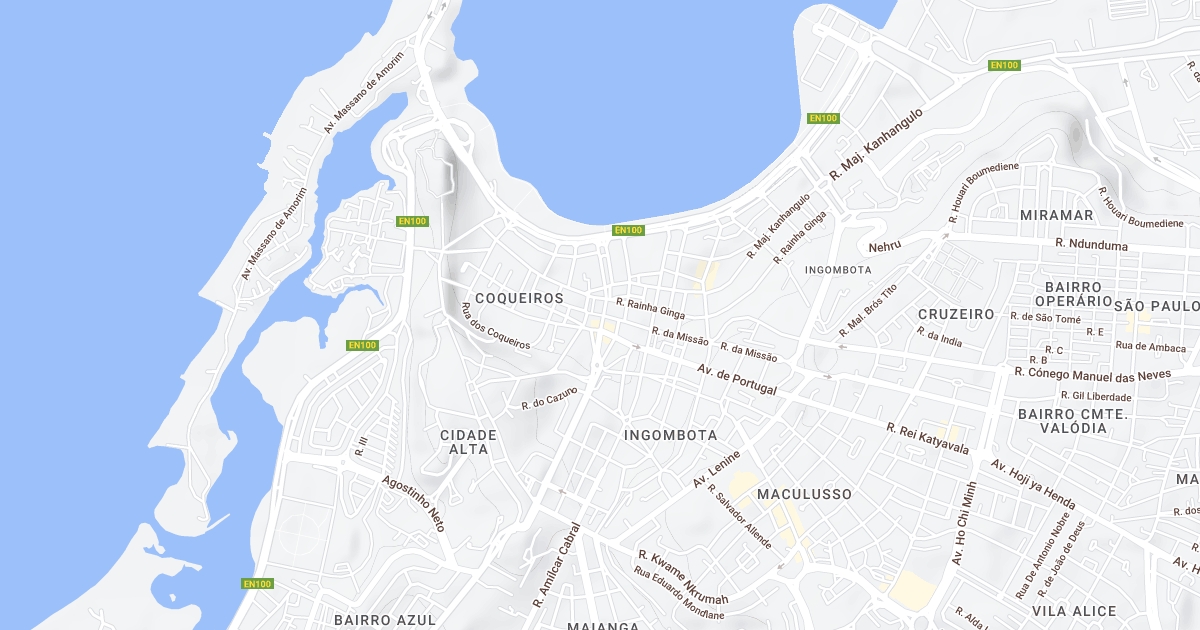Image resolution: width=1200 pixels, height=630 pixels.
Task: Click the R. Rei Katyavala street name
Action: coord(928,438)
